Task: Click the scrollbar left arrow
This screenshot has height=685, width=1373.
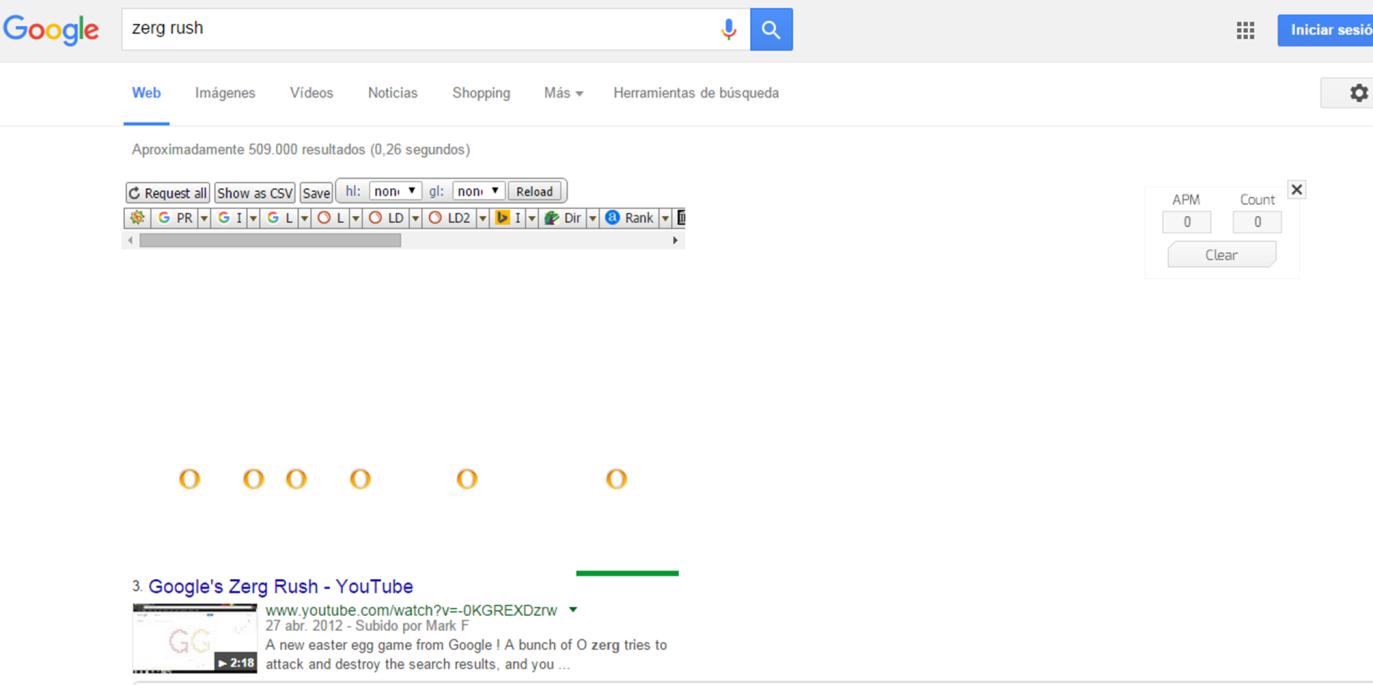Action: 130,240
